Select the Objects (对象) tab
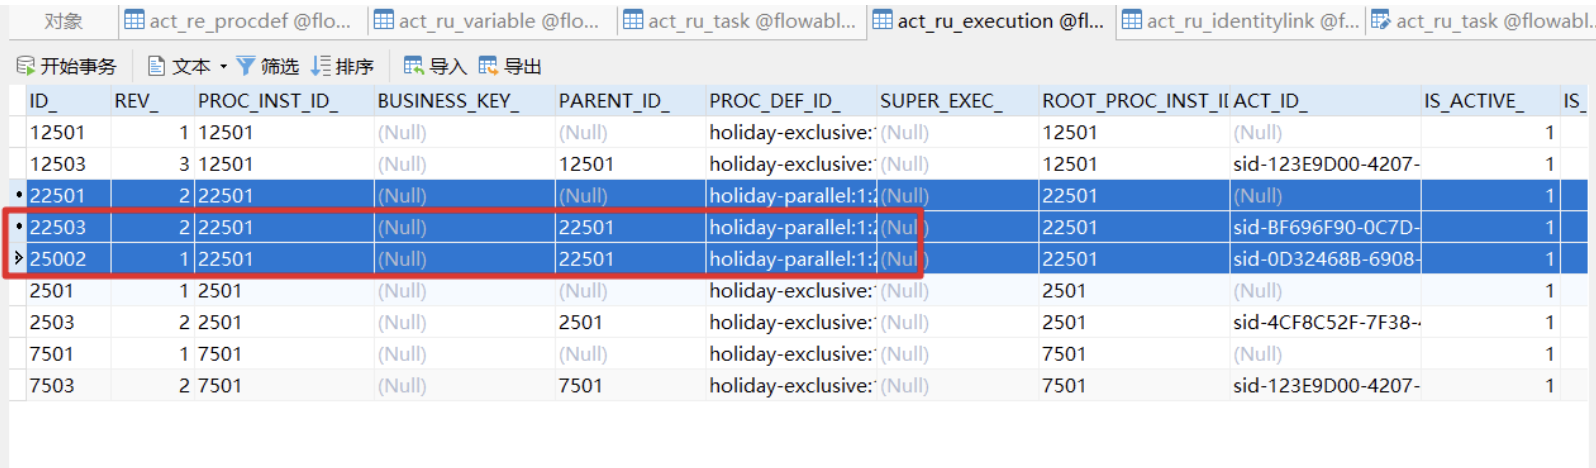 click(x=63, y=21)
